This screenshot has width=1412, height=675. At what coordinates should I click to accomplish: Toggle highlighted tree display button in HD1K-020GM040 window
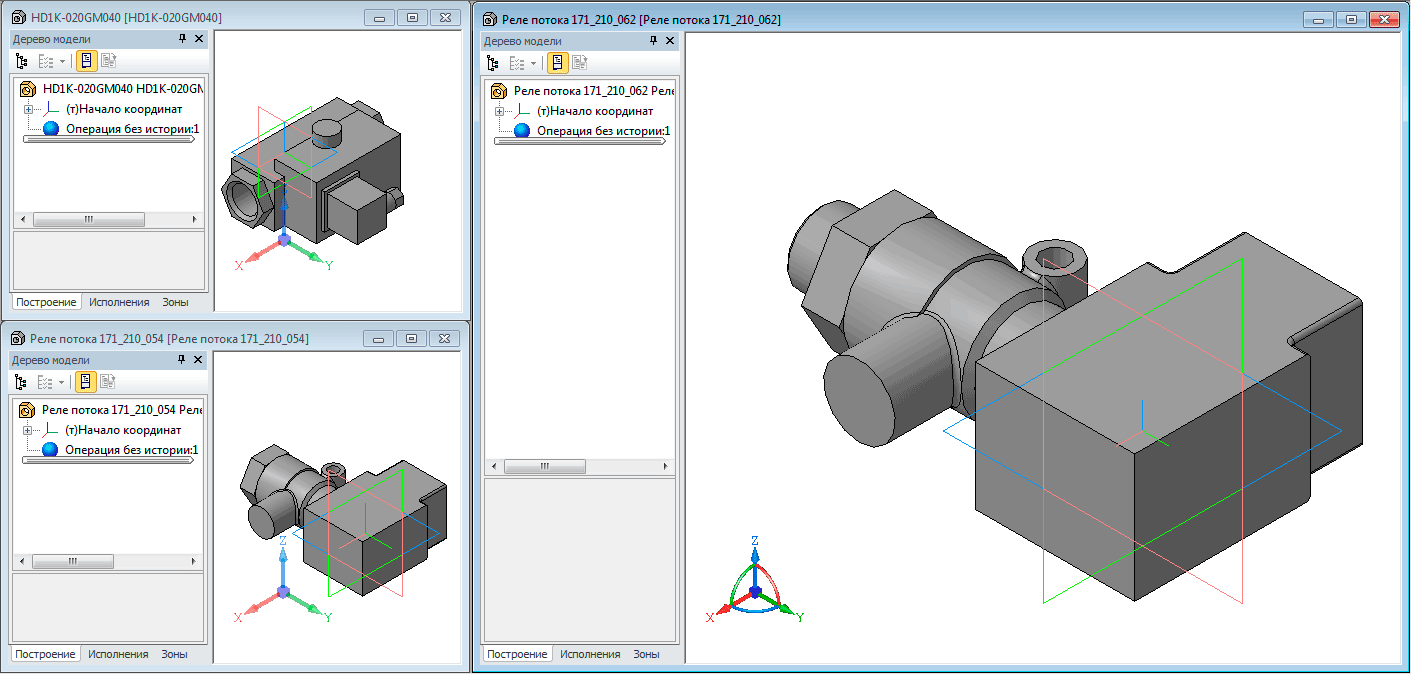click(x=86, y=61)
